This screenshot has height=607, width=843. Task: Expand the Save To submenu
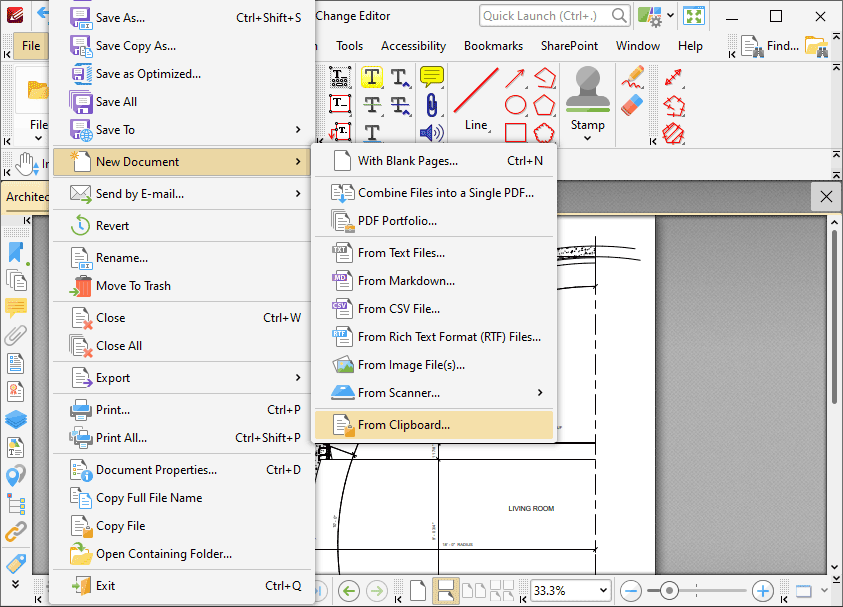click(298, 130)
